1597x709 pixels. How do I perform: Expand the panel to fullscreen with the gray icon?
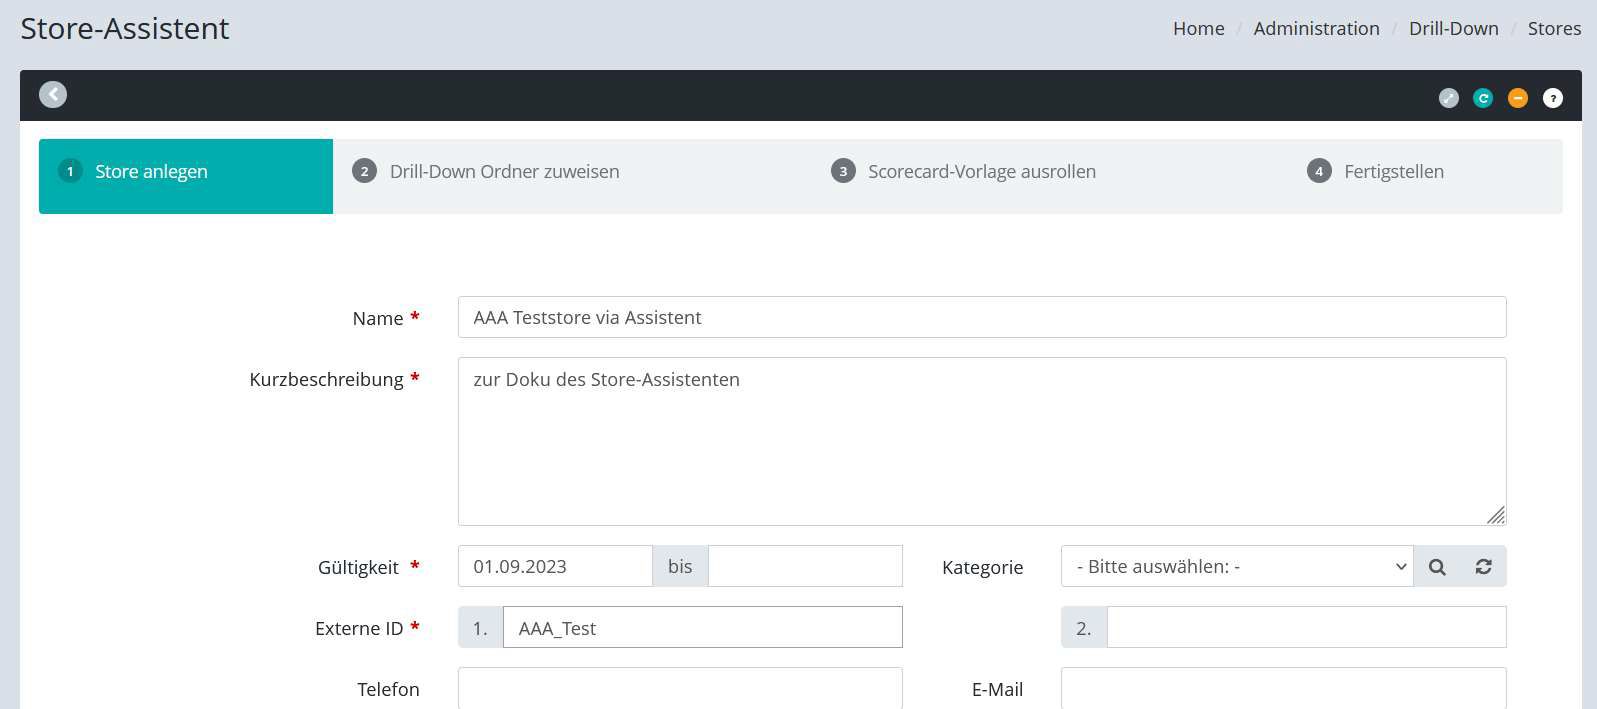click(1448, 98)
